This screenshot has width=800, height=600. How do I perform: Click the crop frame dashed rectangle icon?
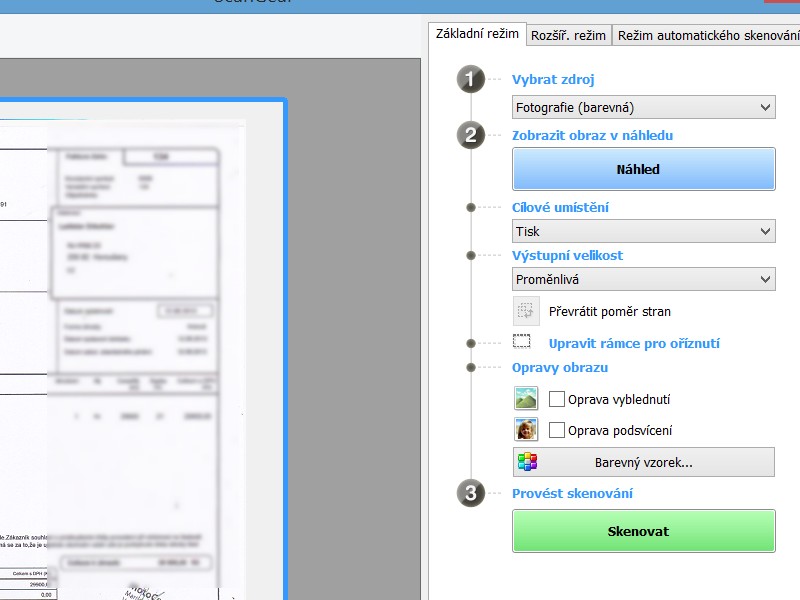521,341
